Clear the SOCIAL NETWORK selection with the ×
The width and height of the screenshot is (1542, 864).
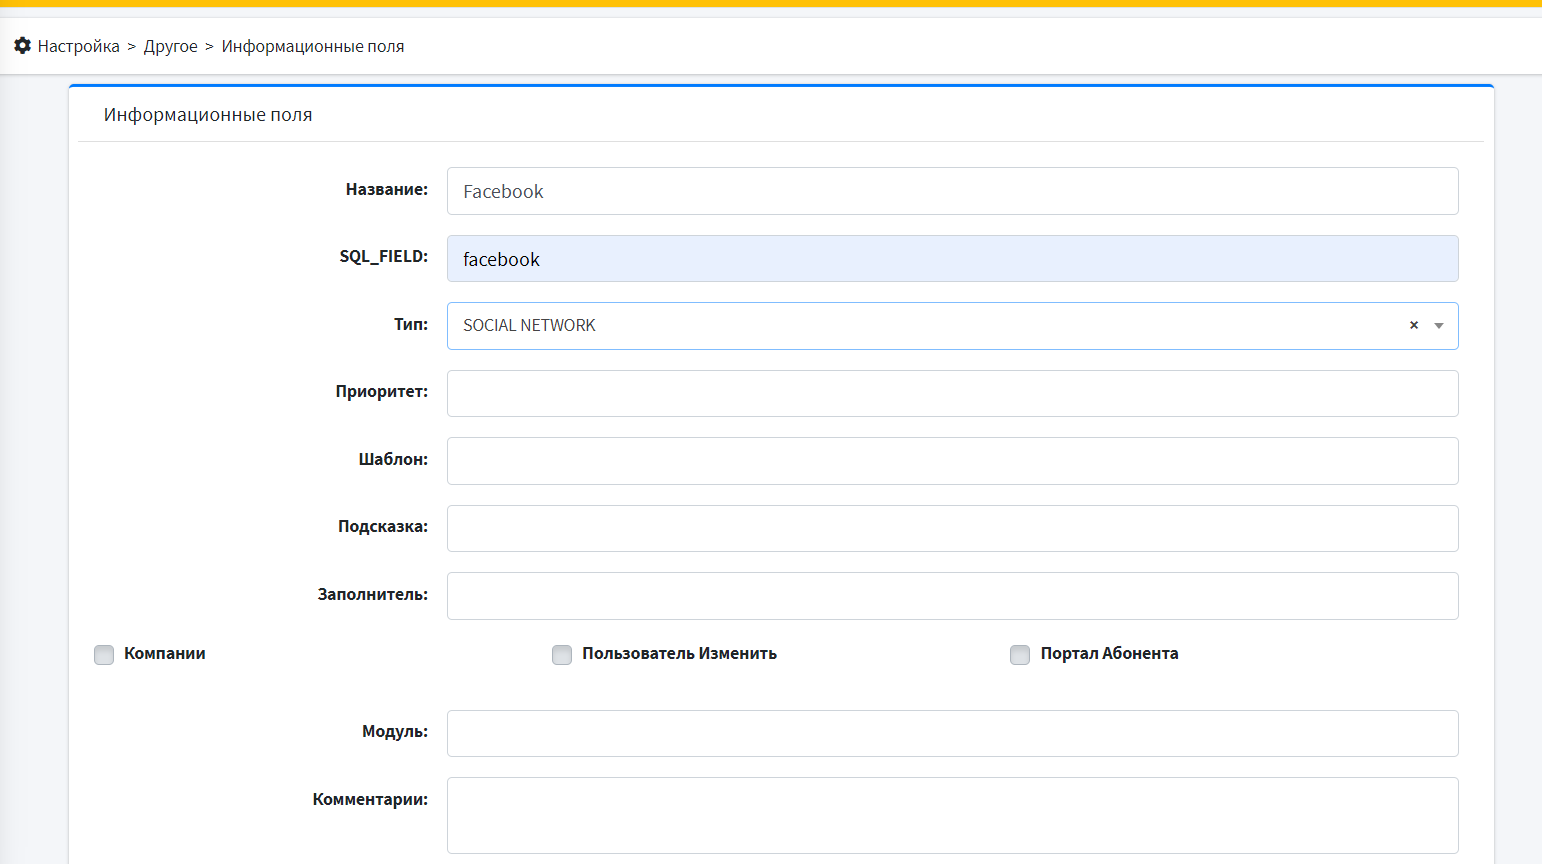(x=1414, y=325)
